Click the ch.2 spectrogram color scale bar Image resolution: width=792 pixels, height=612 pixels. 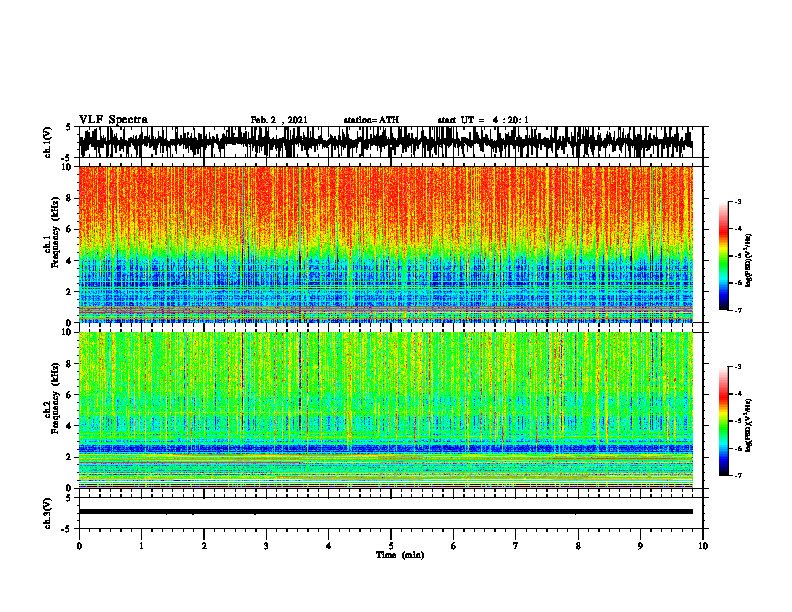click(724, 421)
